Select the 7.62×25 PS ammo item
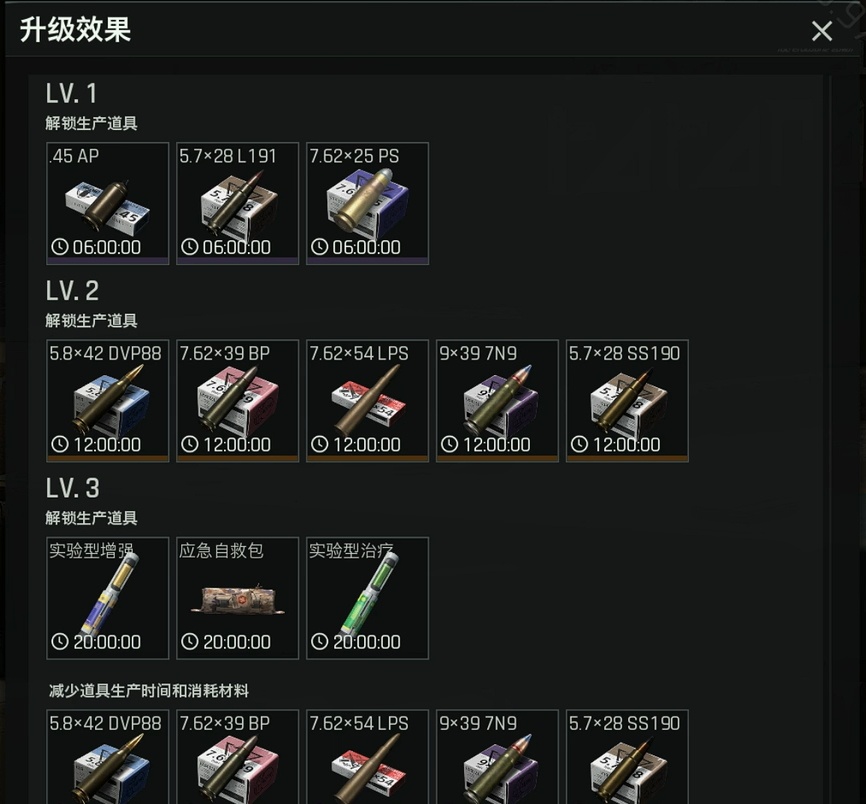866x804 pixels. [x=367, y=203]
